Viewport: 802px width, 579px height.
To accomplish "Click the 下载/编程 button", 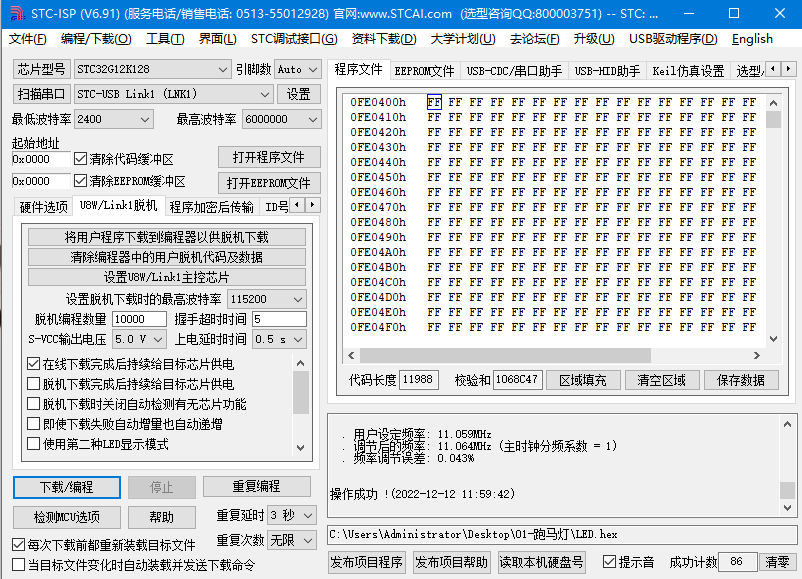I will click(66, 487).
